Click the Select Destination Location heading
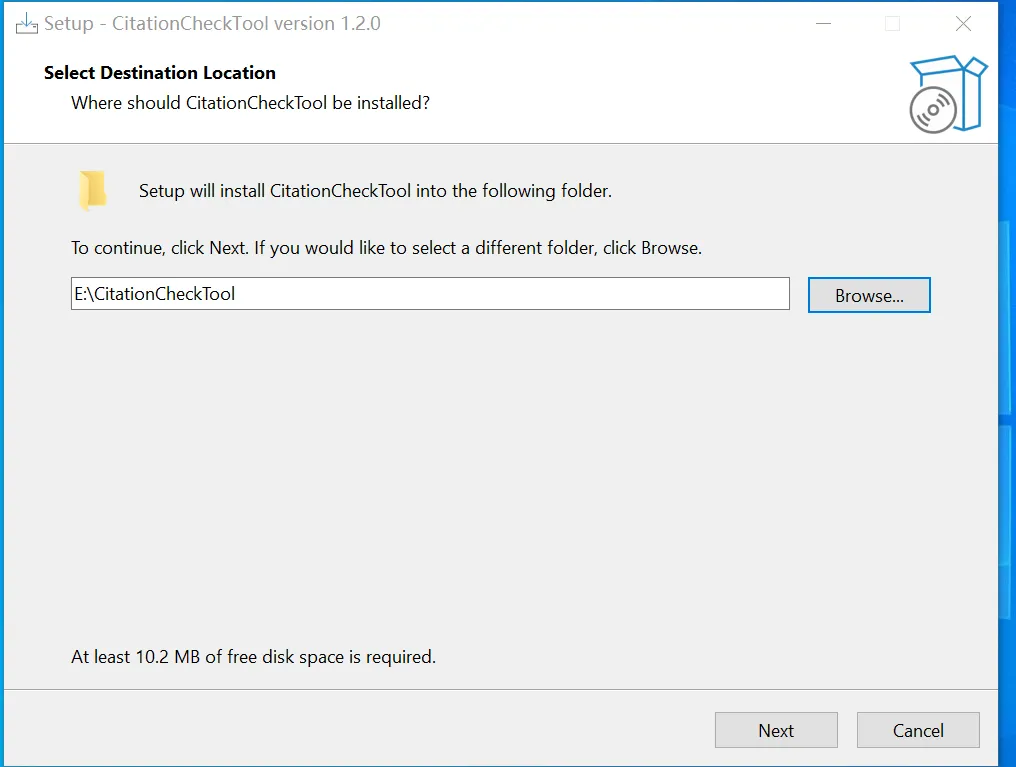 (160, 73)
